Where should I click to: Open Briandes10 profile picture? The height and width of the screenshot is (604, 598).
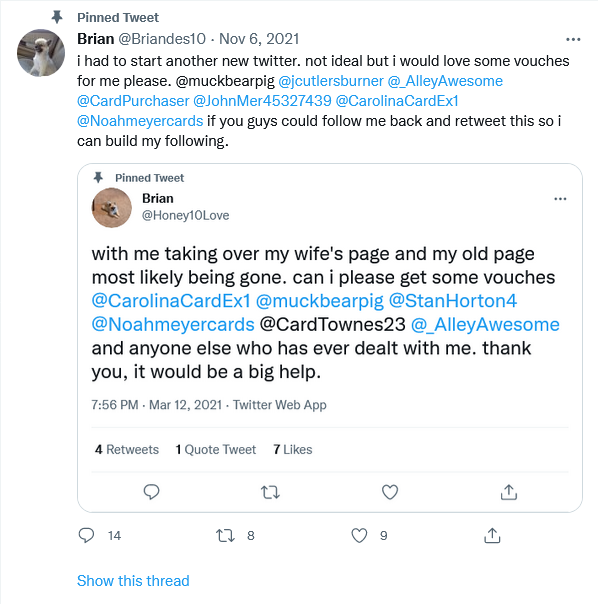41,53
